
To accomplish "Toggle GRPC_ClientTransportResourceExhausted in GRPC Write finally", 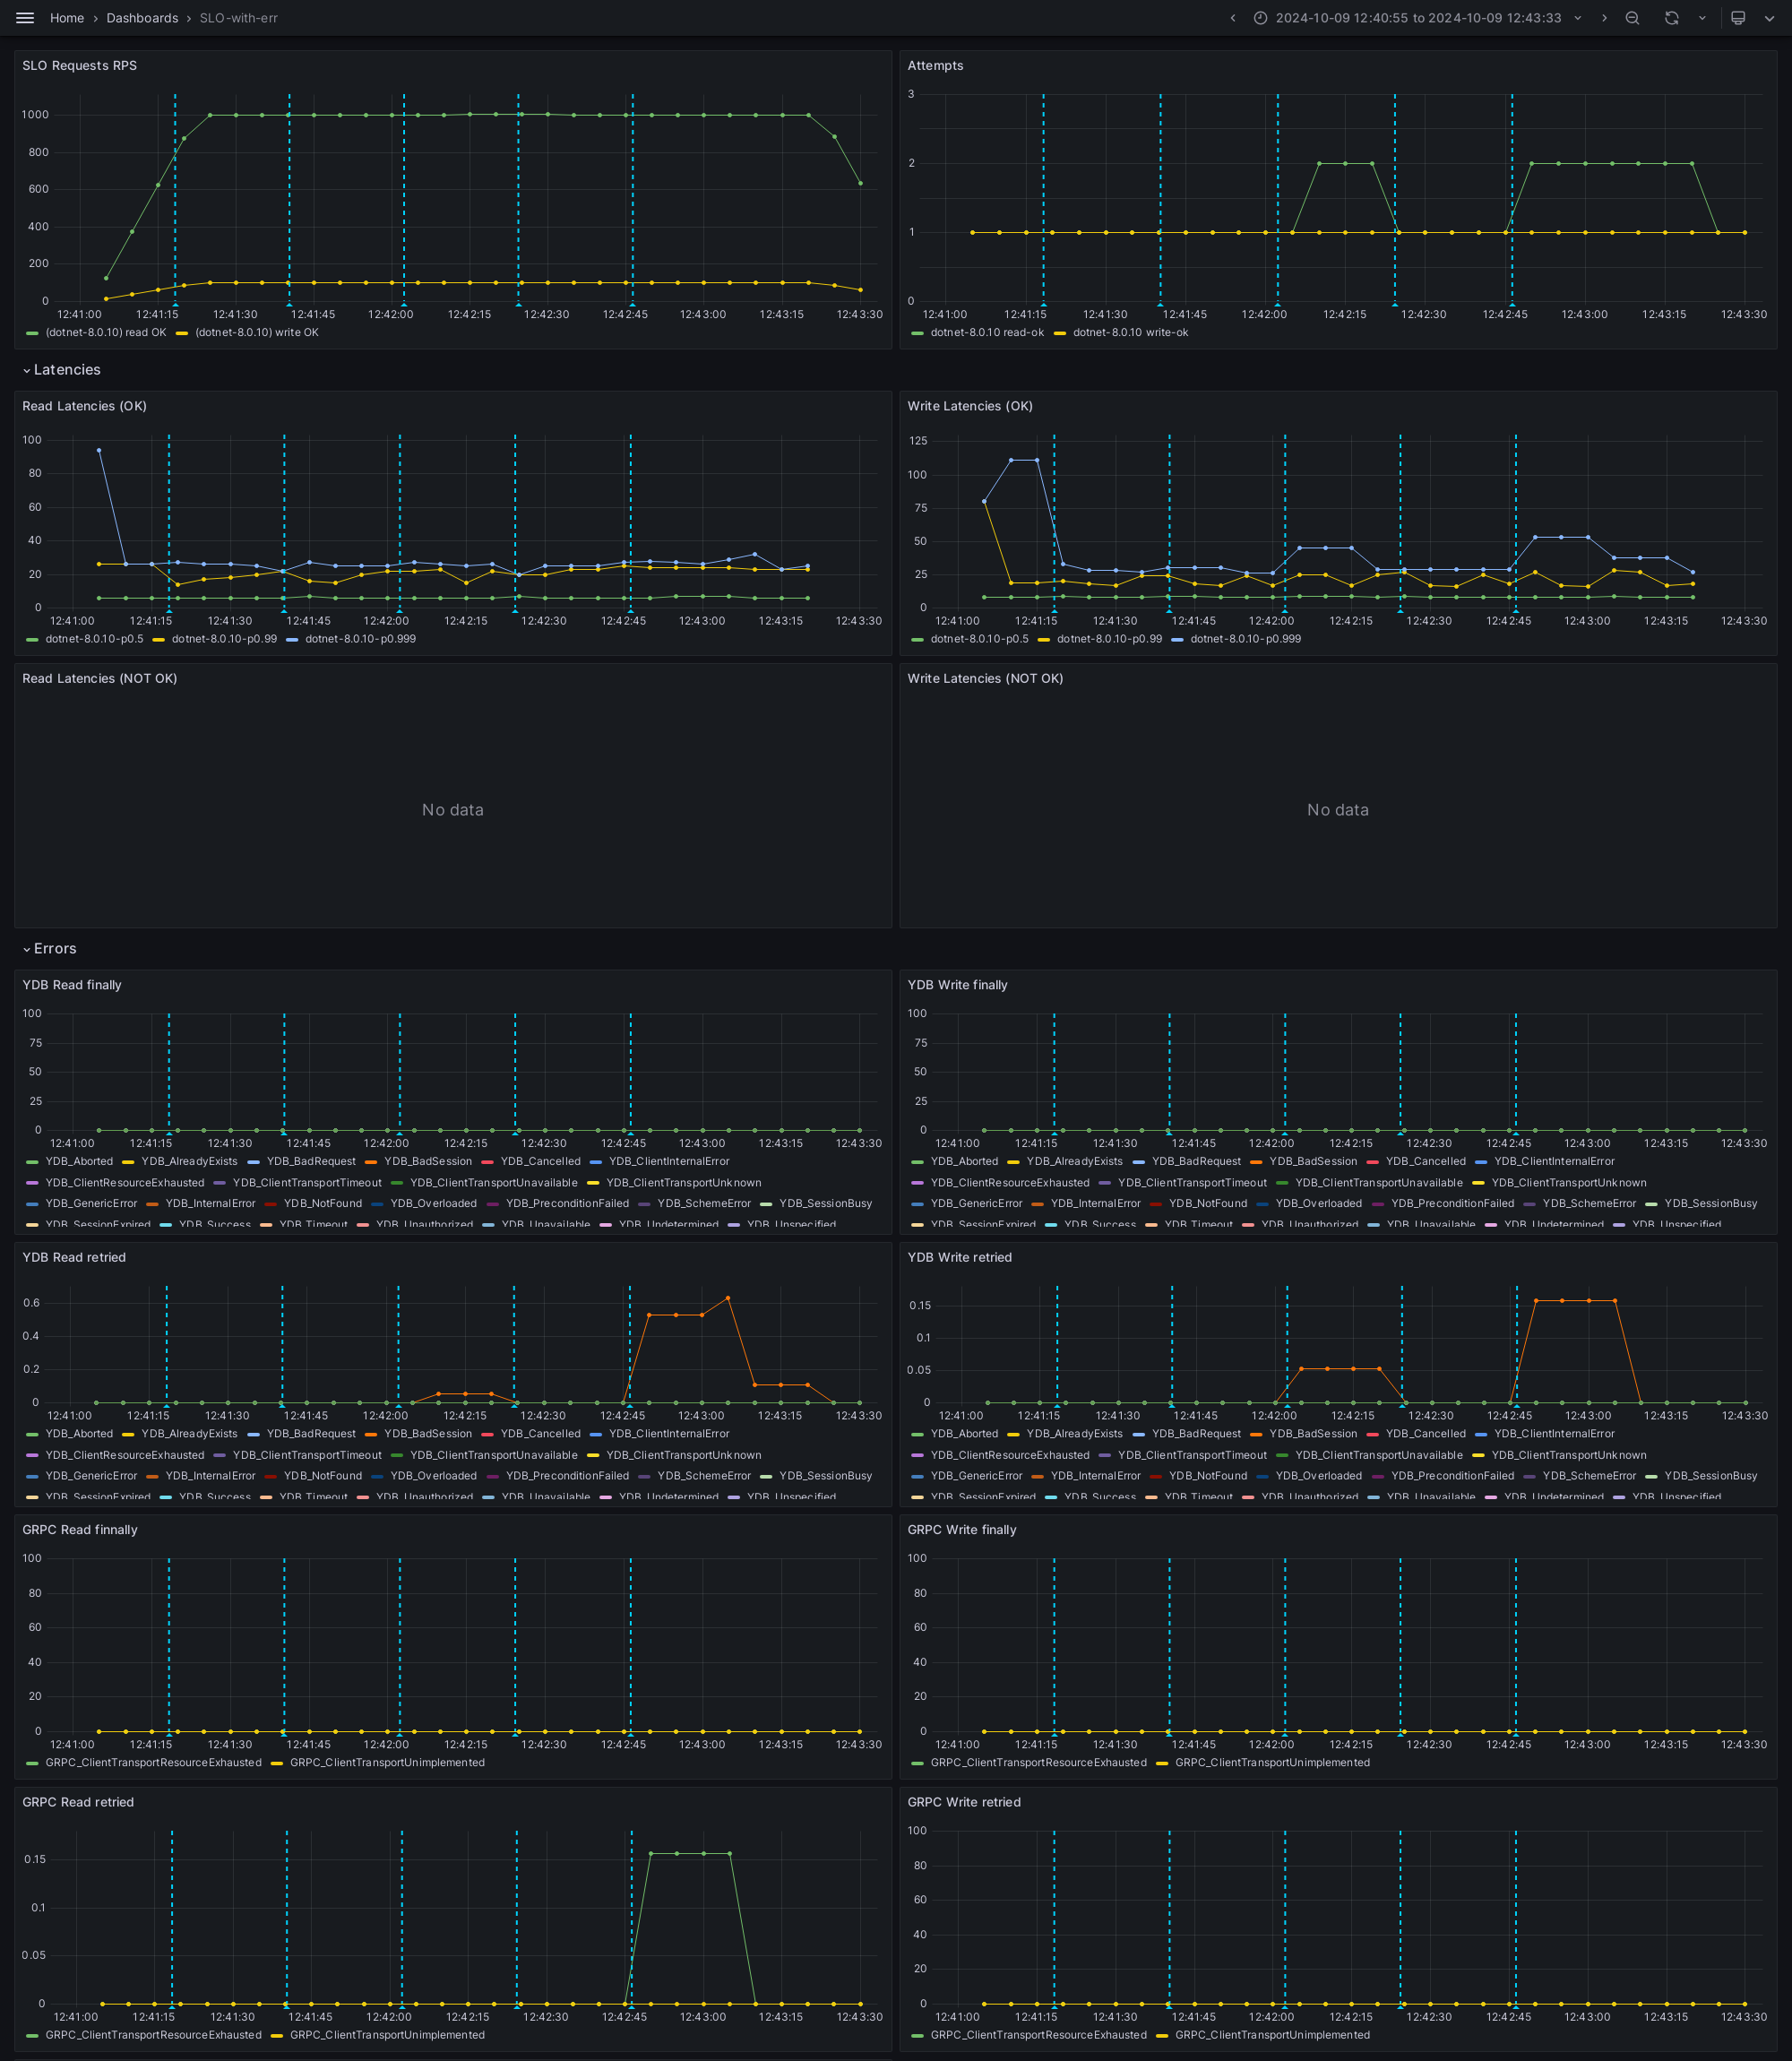I will (x=1039, y=1763).
